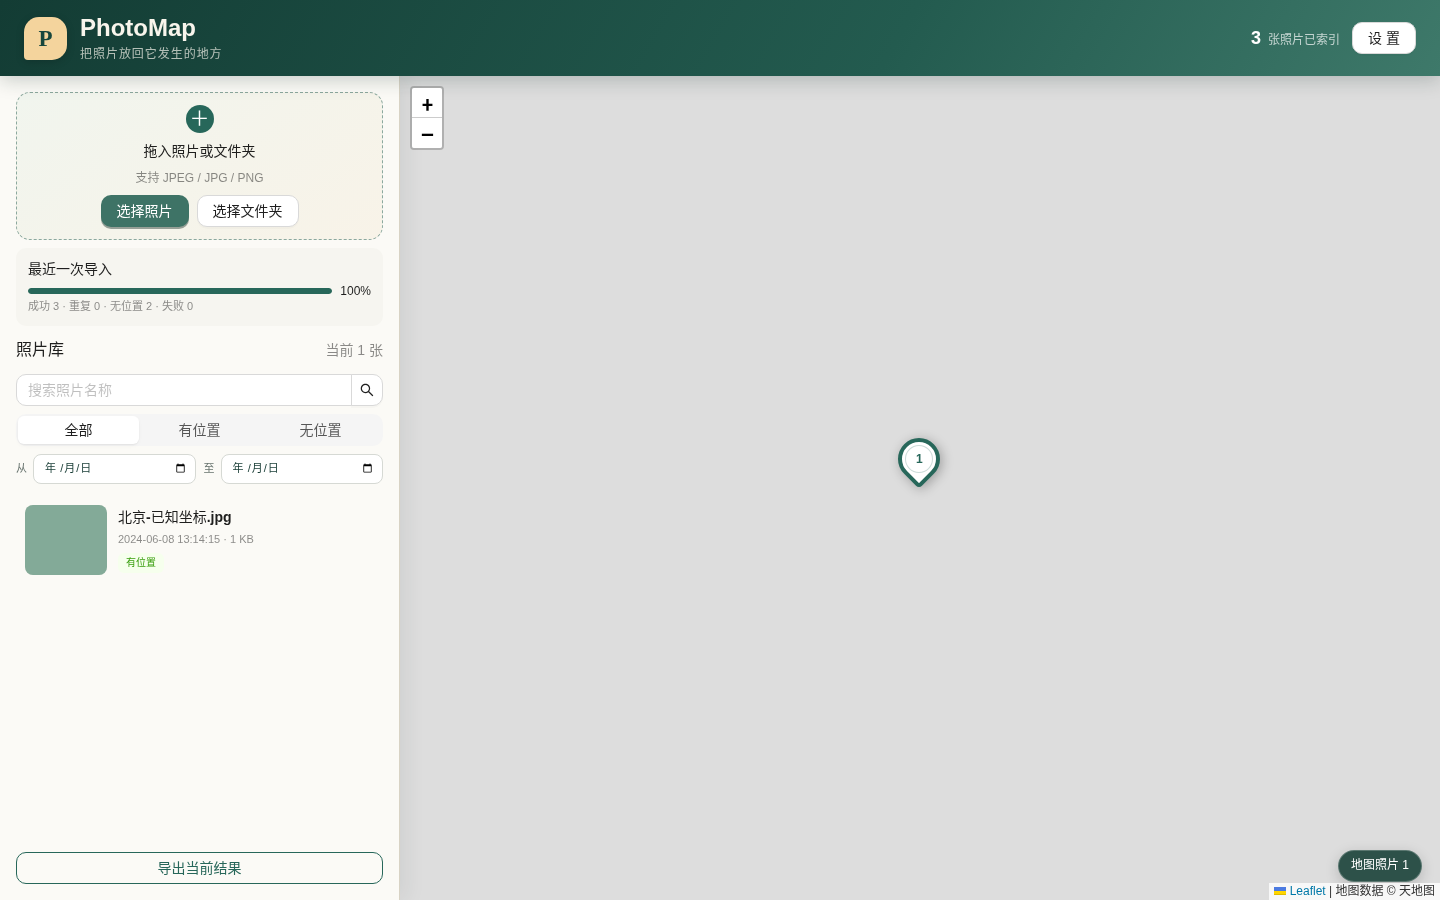Zoom out on the map
This screenshot has height=900, width=1440.
(x=427, y=134)
